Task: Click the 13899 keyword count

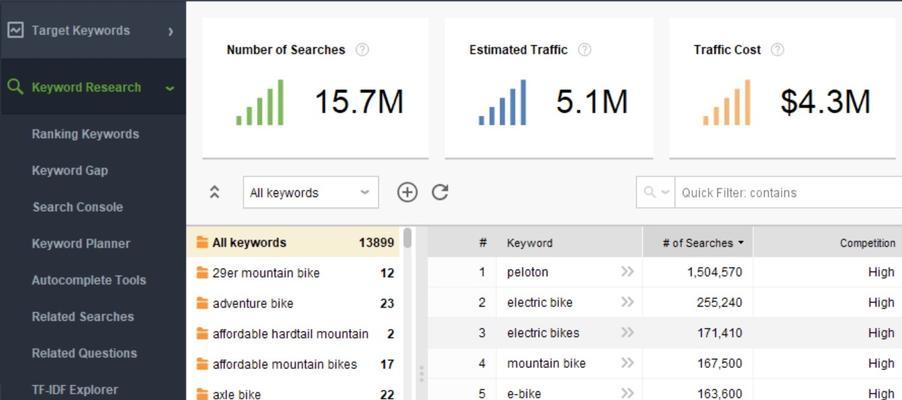Action: point(376,242)
